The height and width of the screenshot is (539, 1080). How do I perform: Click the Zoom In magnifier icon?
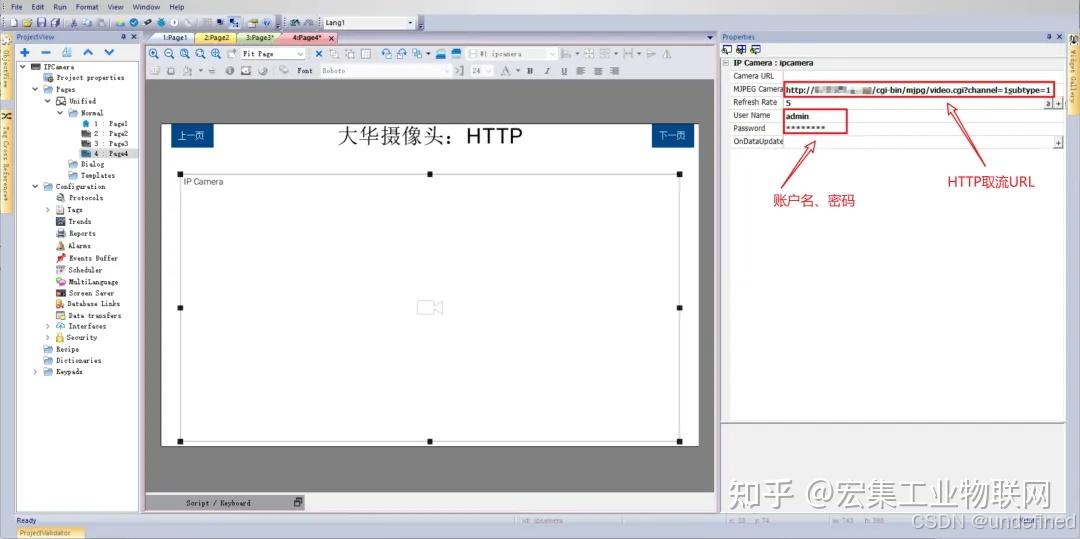[154, 54]
